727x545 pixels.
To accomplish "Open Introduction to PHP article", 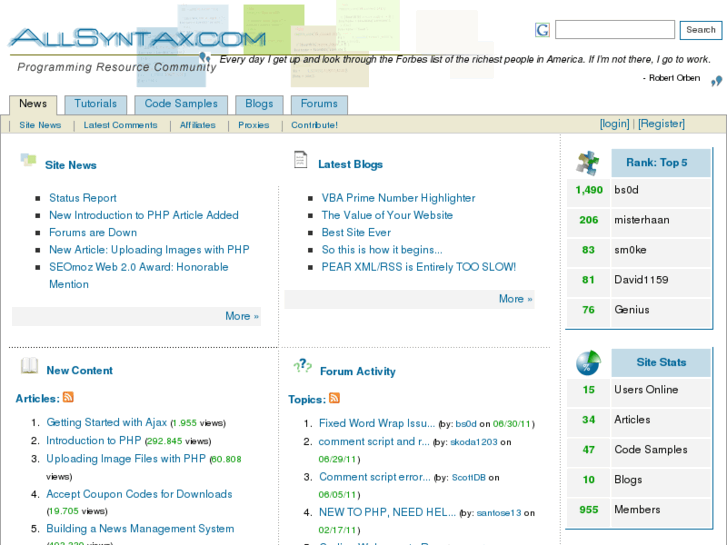I will tap(94, 441).
